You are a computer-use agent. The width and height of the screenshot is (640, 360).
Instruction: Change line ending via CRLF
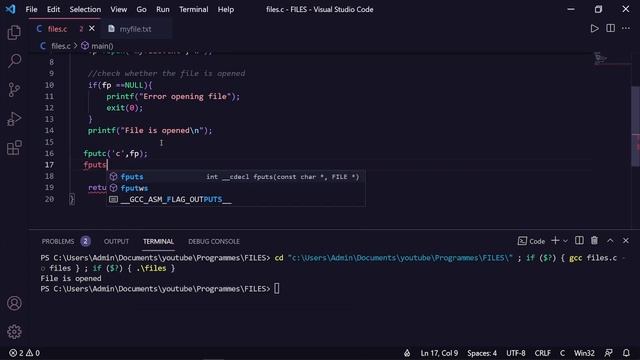pos(542,353)
